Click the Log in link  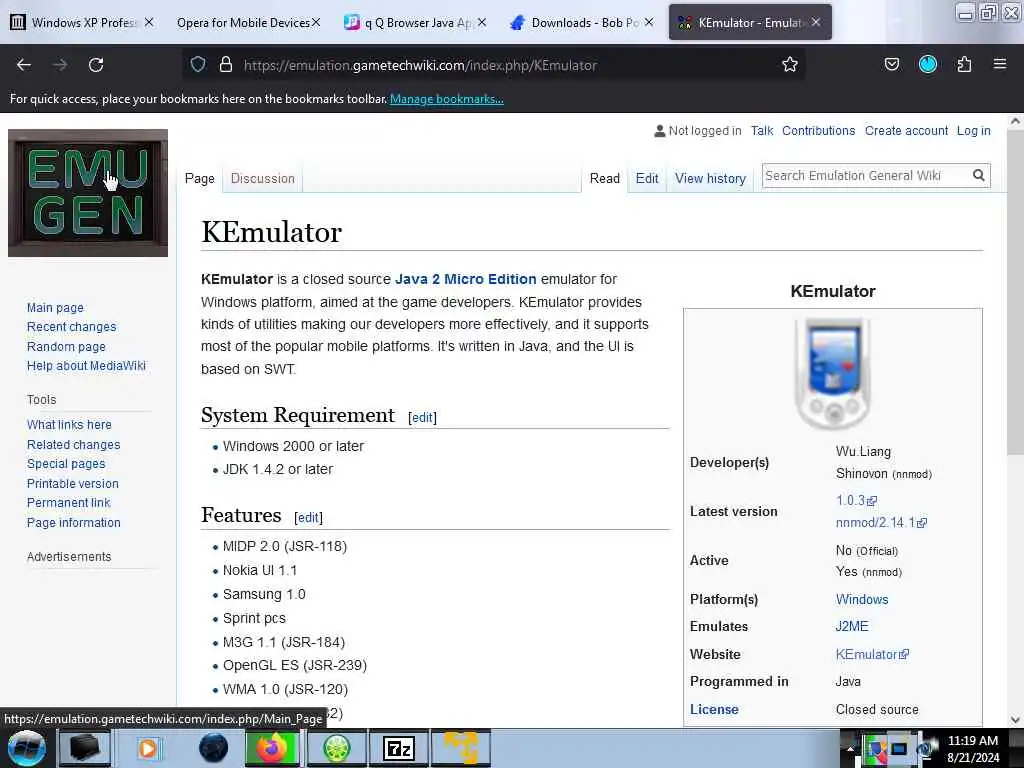(974, 131)
